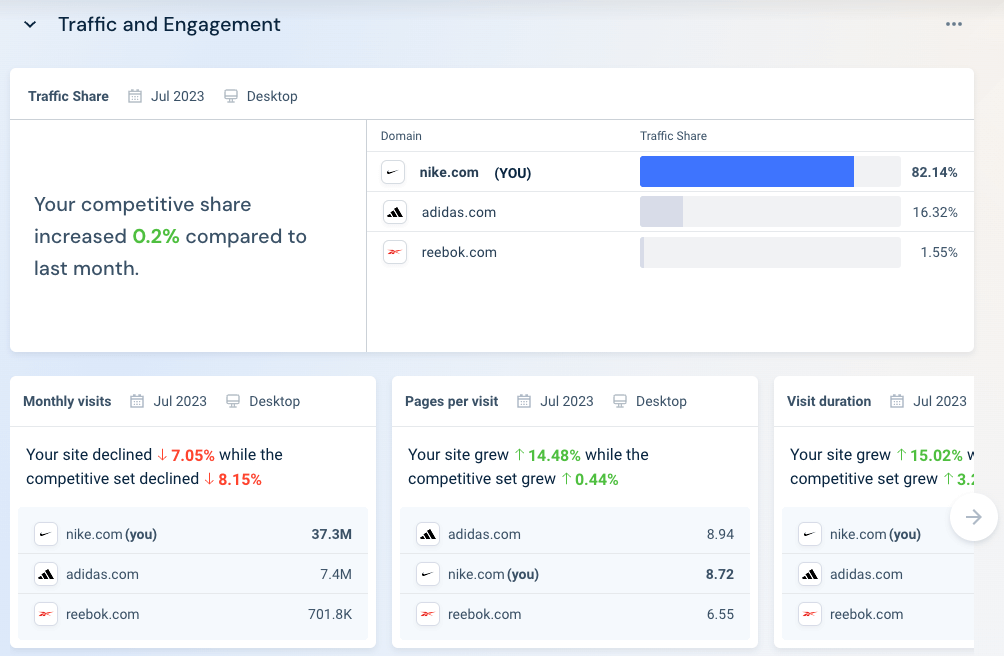
Task: Click the reebok.com traffic share bar
Action: (770, 252)
